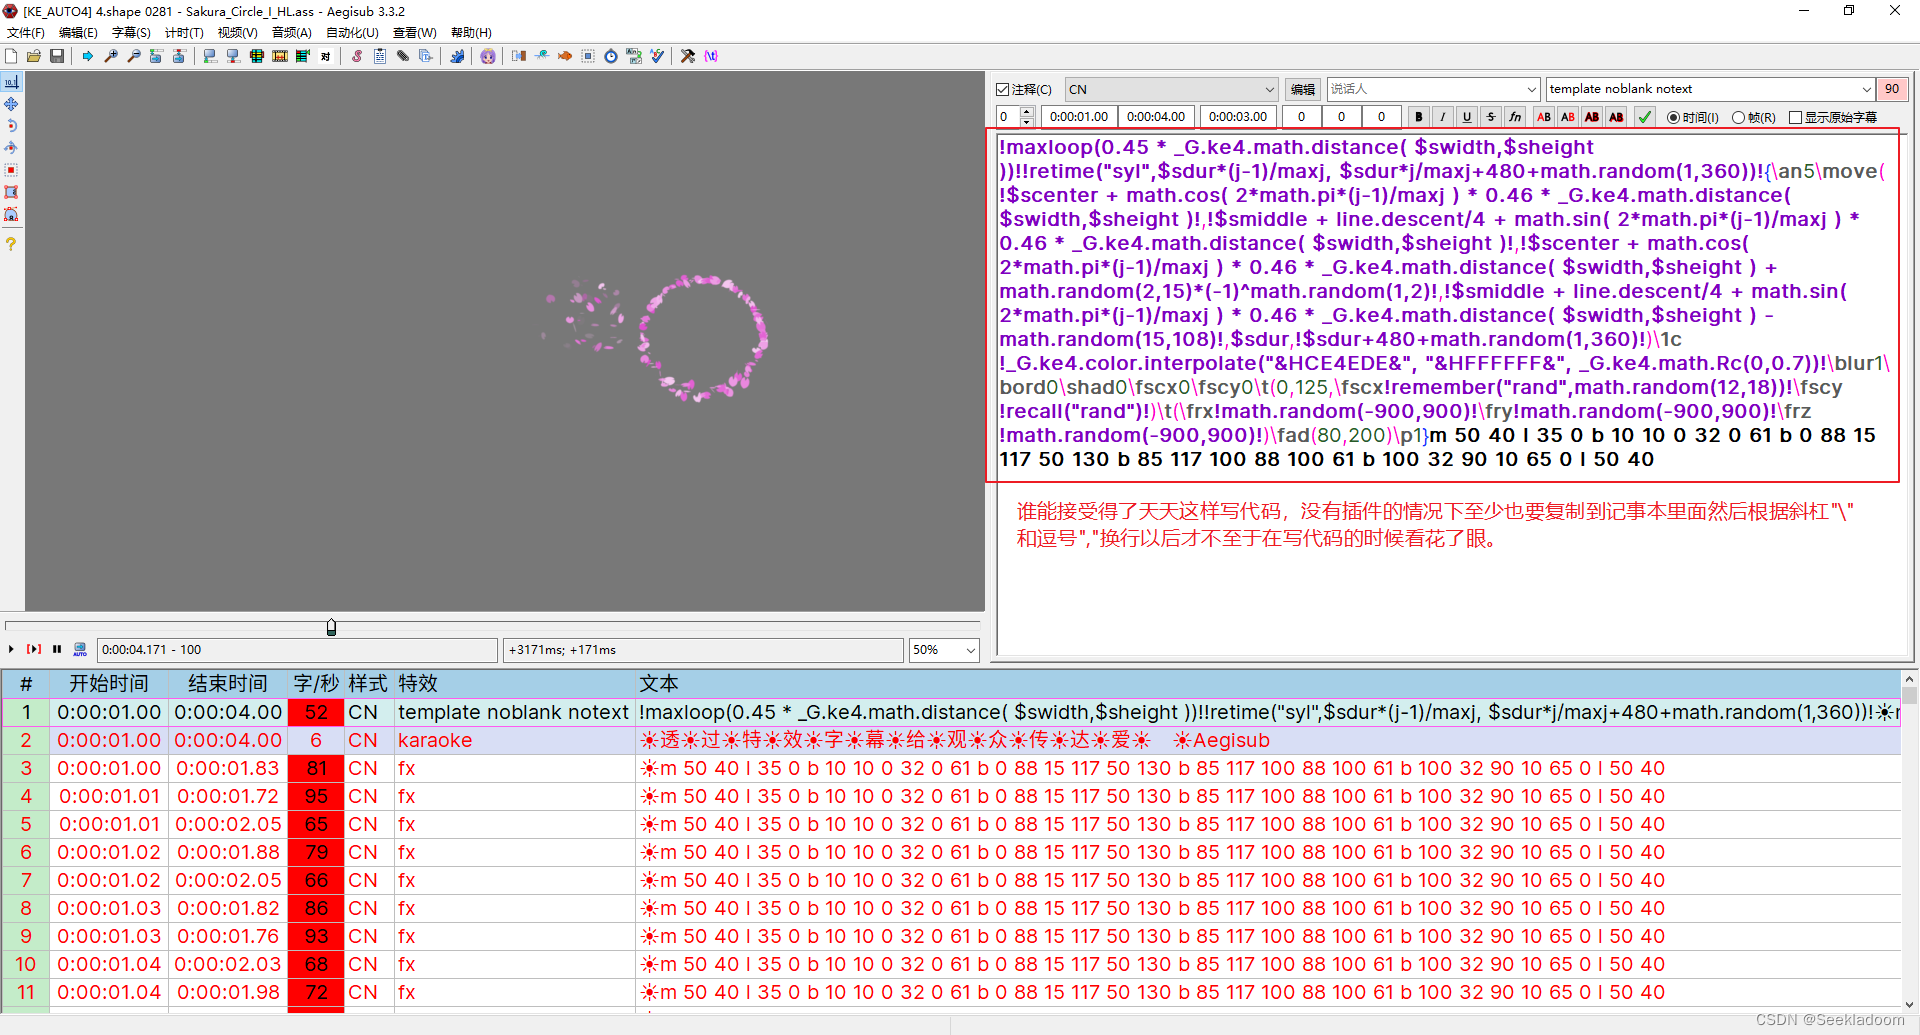Open Automation manager (purple-haired girl icon)
The width and height of the screenshot is (1920, 1035).
point(488,56)
